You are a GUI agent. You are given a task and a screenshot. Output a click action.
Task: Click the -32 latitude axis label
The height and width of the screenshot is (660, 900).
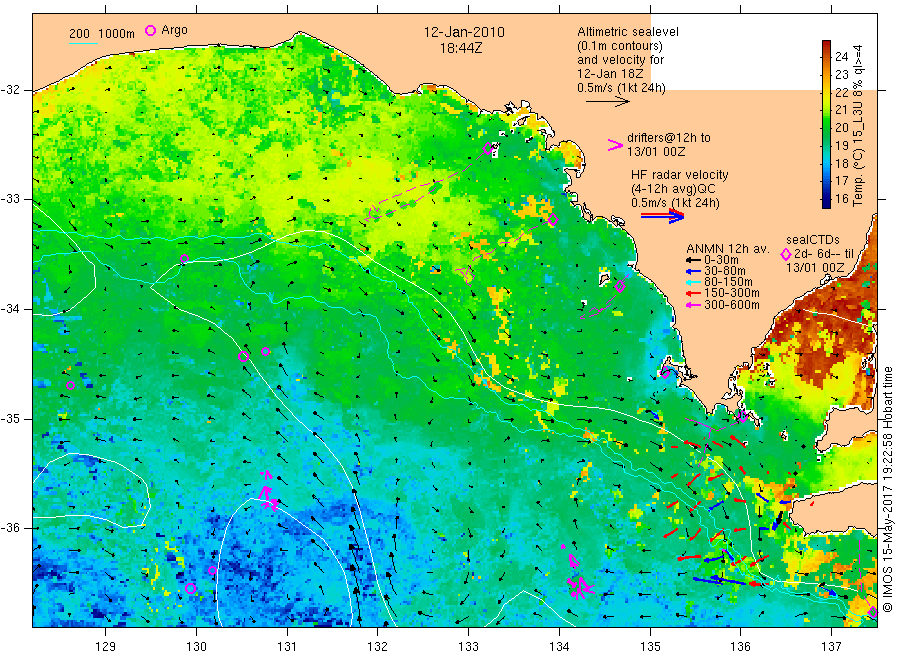pos(10,90)
